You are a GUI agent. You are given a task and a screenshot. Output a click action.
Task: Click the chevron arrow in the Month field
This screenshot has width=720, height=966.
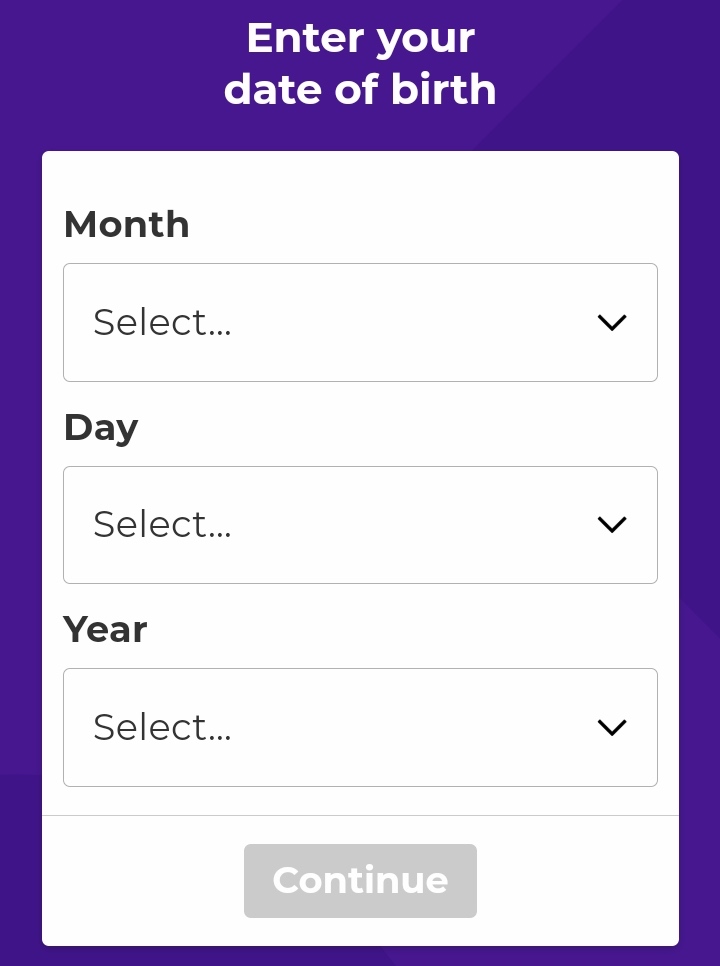click(x=612, y=322)
